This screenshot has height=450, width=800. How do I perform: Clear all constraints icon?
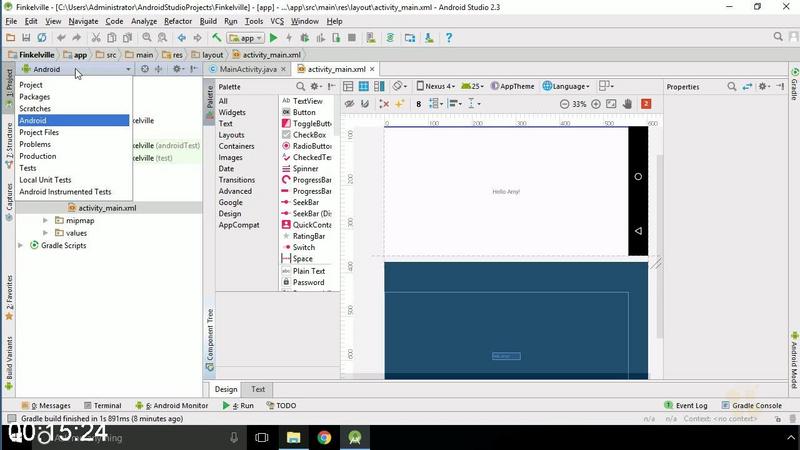click(x=384, y=104)
